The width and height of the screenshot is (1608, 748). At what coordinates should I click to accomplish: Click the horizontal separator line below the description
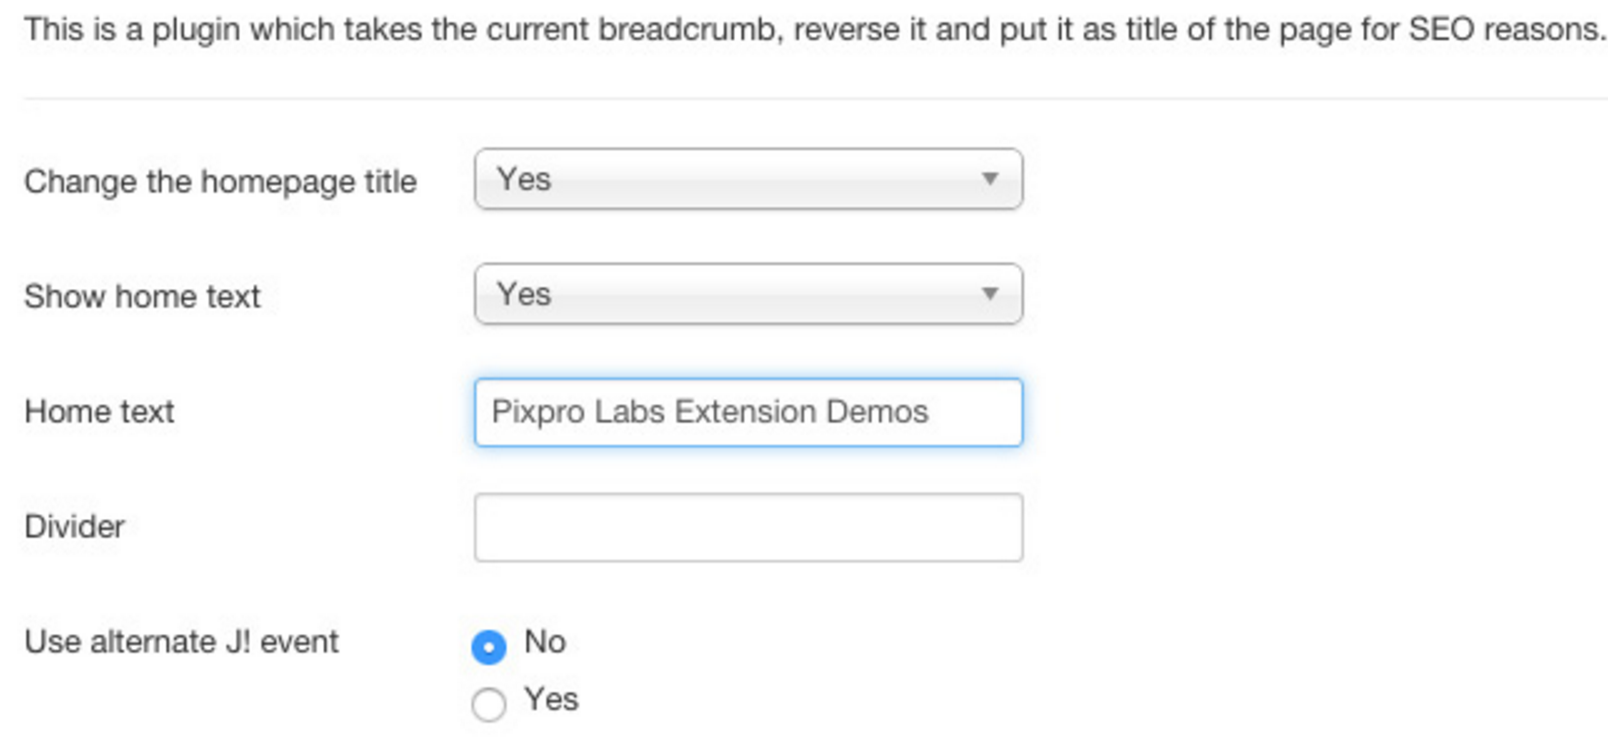point(800,99)
